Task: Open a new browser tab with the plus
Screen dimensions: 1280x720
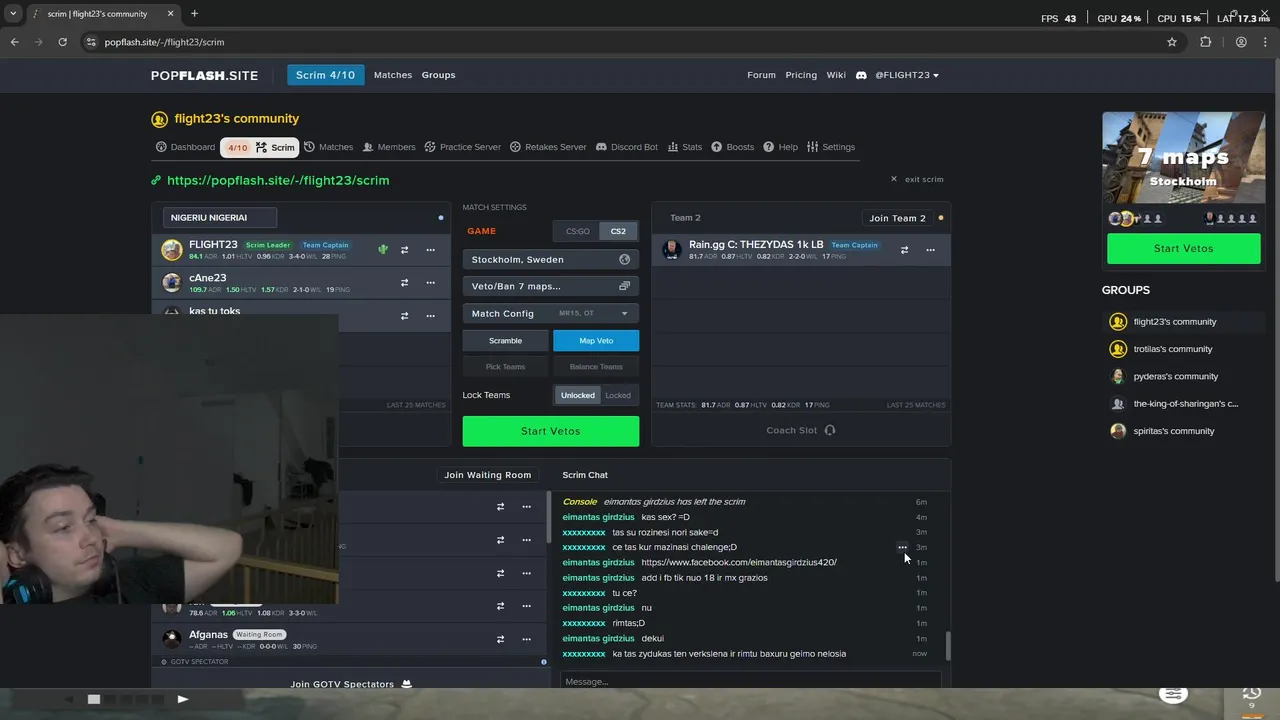Action: (x=194, y=14)
